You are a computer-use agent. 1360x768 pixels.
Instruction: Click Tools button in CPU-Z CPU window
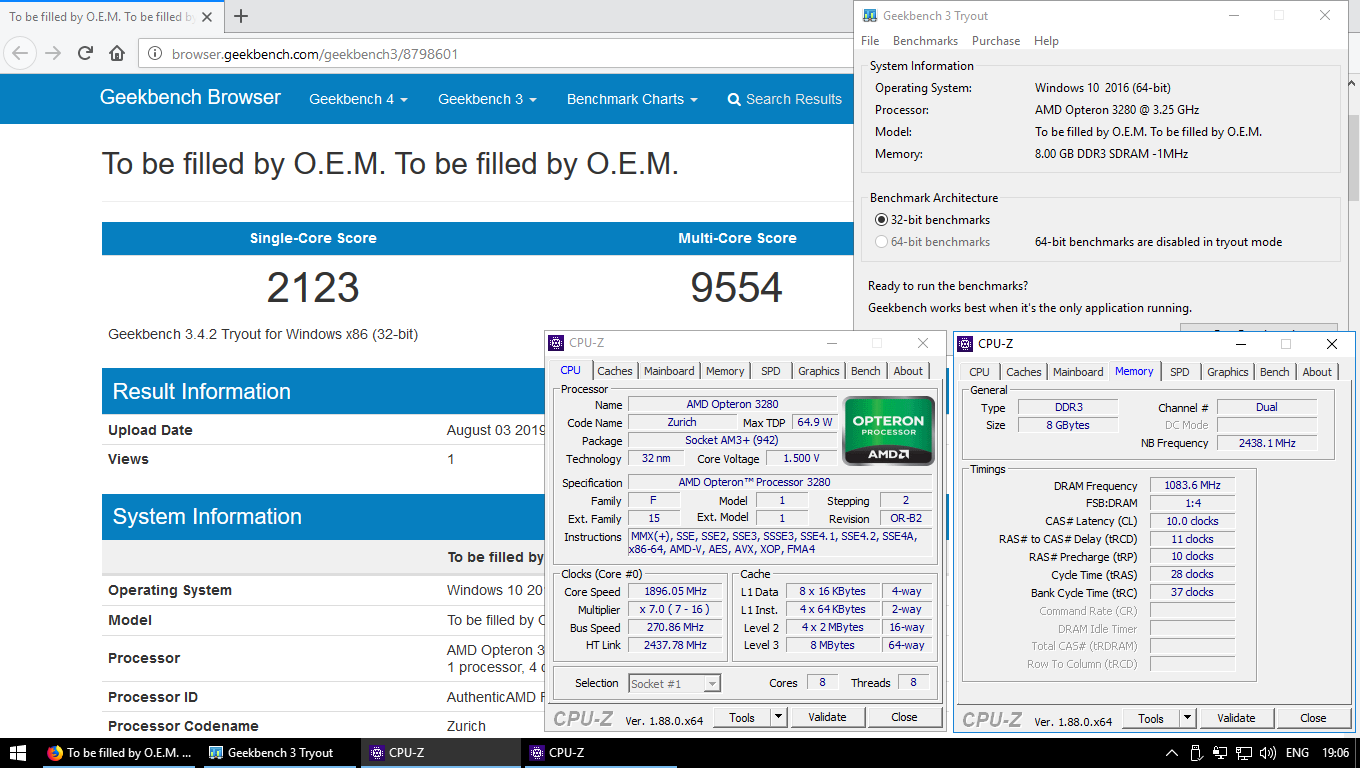pyautogui.click(x=742, y=717)
